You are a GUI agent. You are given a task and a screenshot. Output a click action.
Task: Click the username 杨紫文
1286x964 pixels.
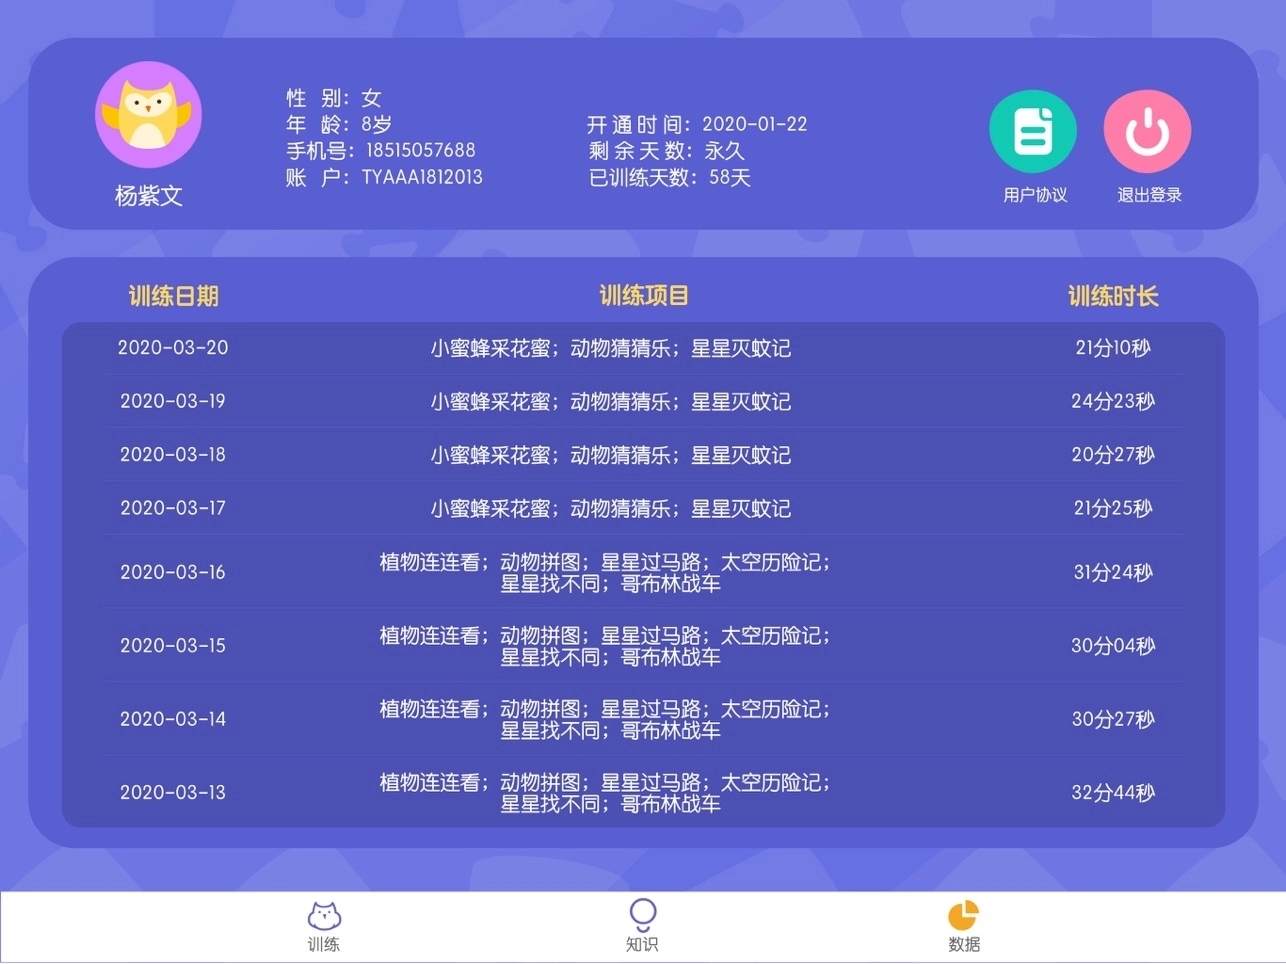(148, 197)
